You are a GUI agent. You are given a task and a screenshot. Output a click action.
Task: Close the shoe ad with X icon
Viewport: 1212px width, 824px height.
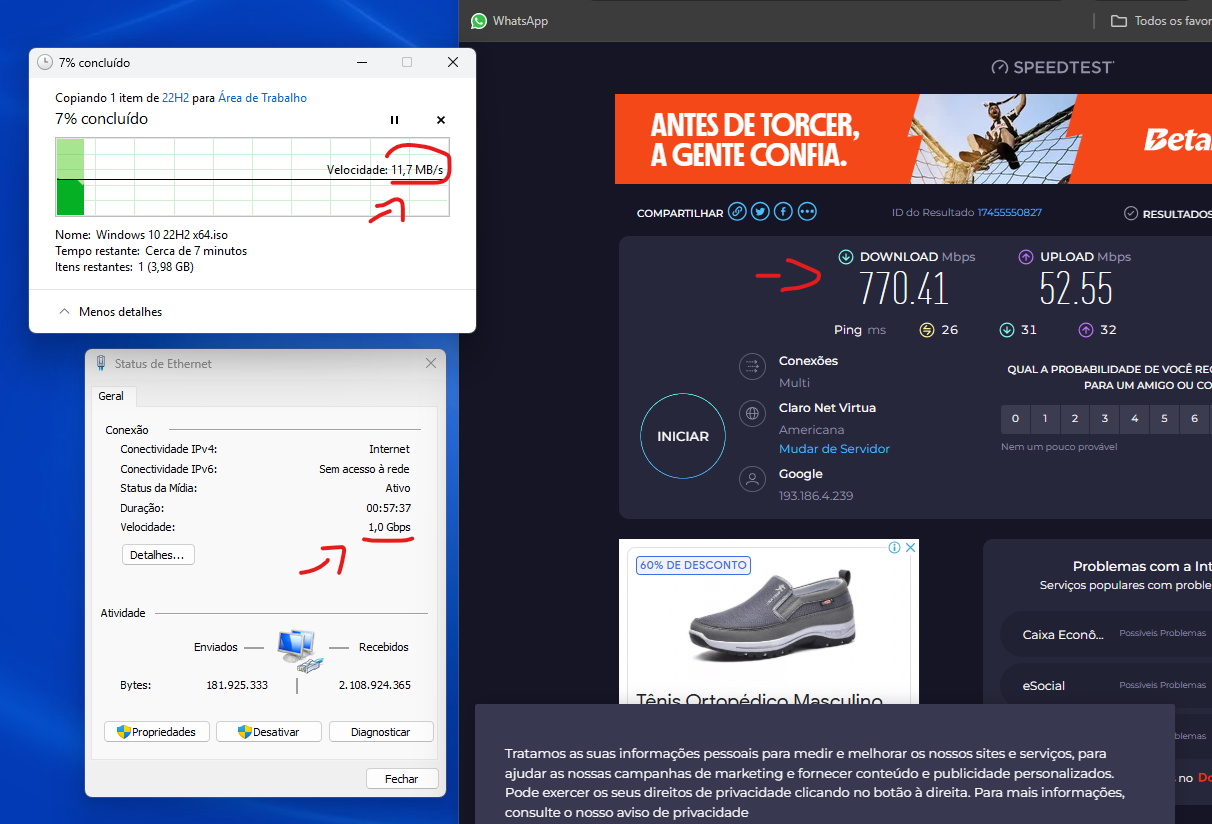pos(910,547)
